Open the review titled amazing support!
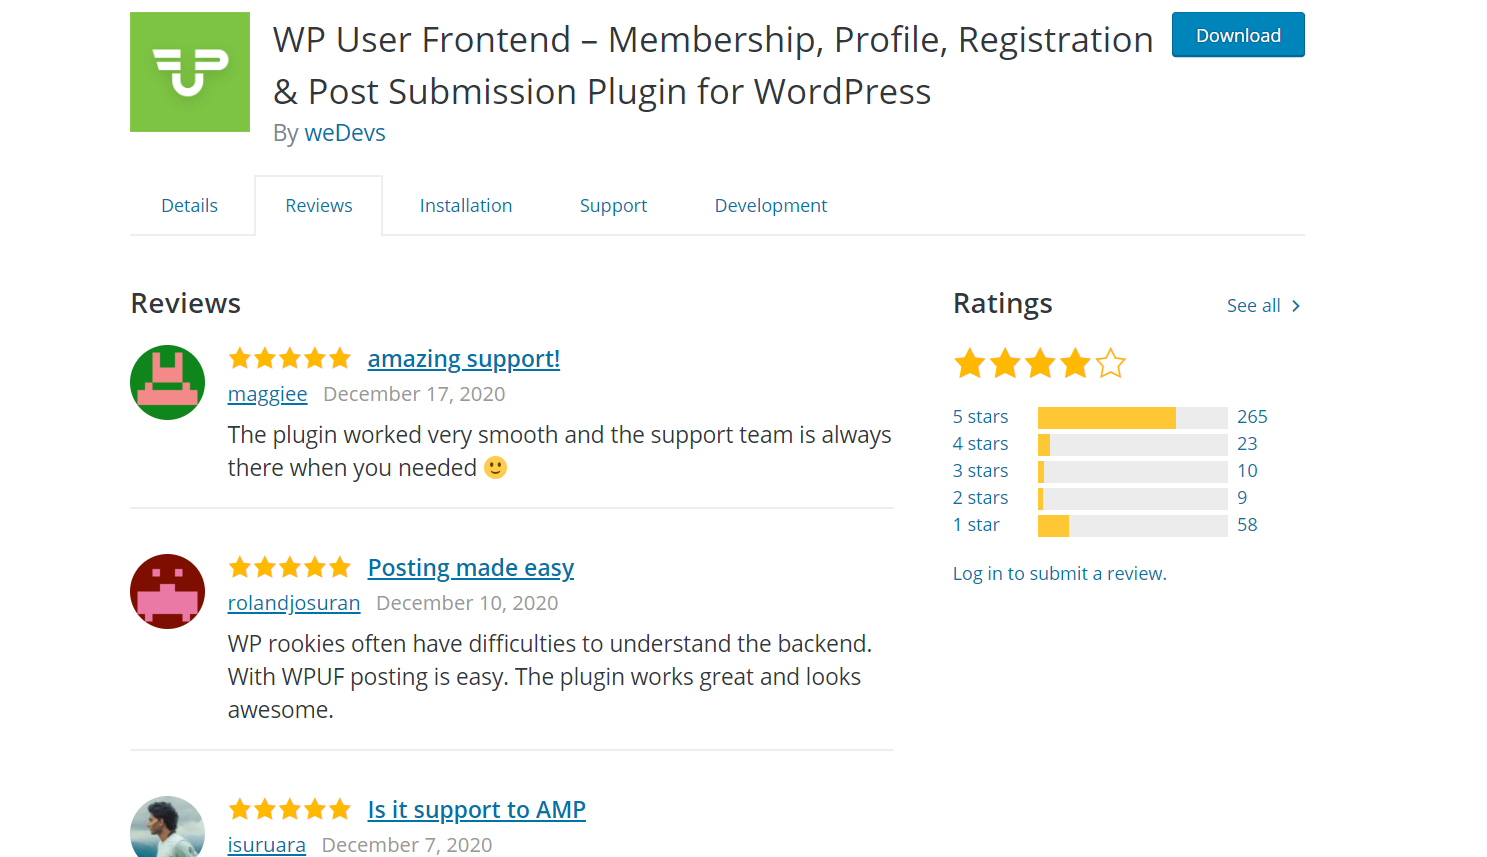Image resolution: width=1487 pixels, height=857 pixels. pyautogui.click(x=463, y=358)
